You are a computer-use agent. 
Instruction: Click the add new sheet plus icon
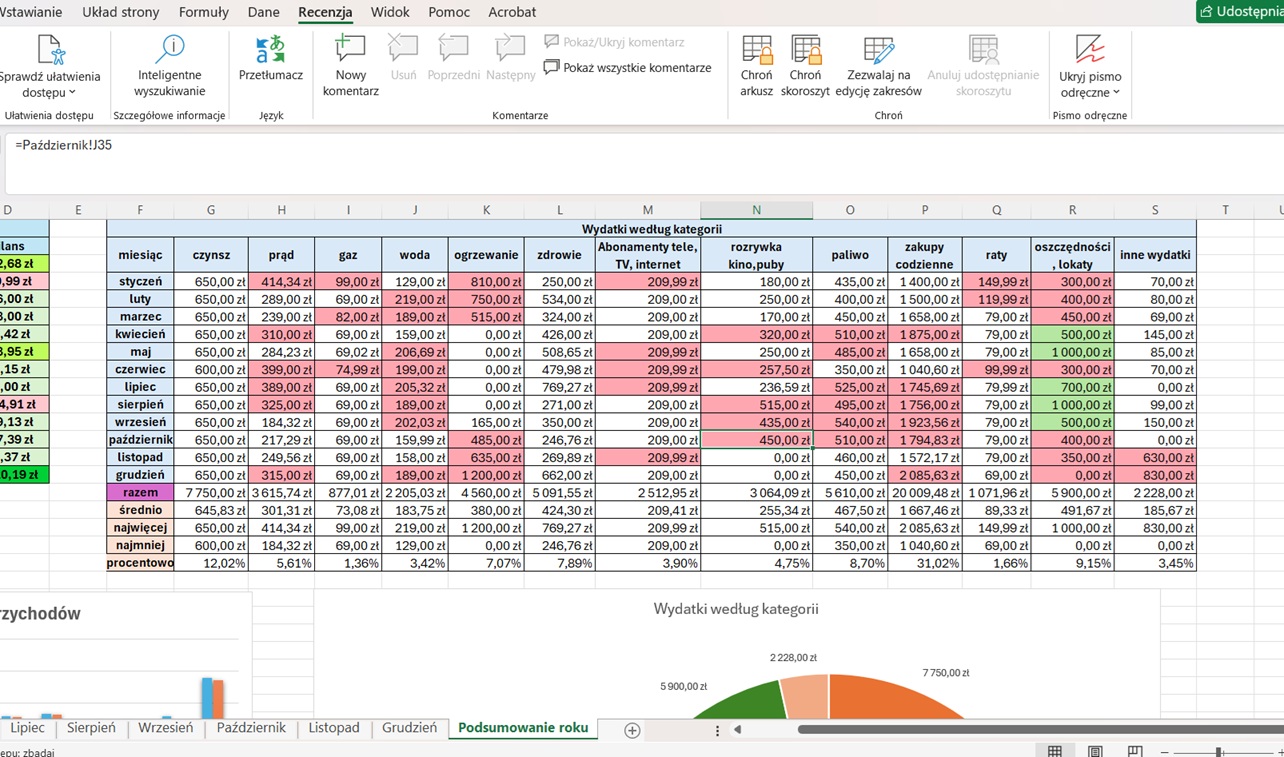(632, 730)
